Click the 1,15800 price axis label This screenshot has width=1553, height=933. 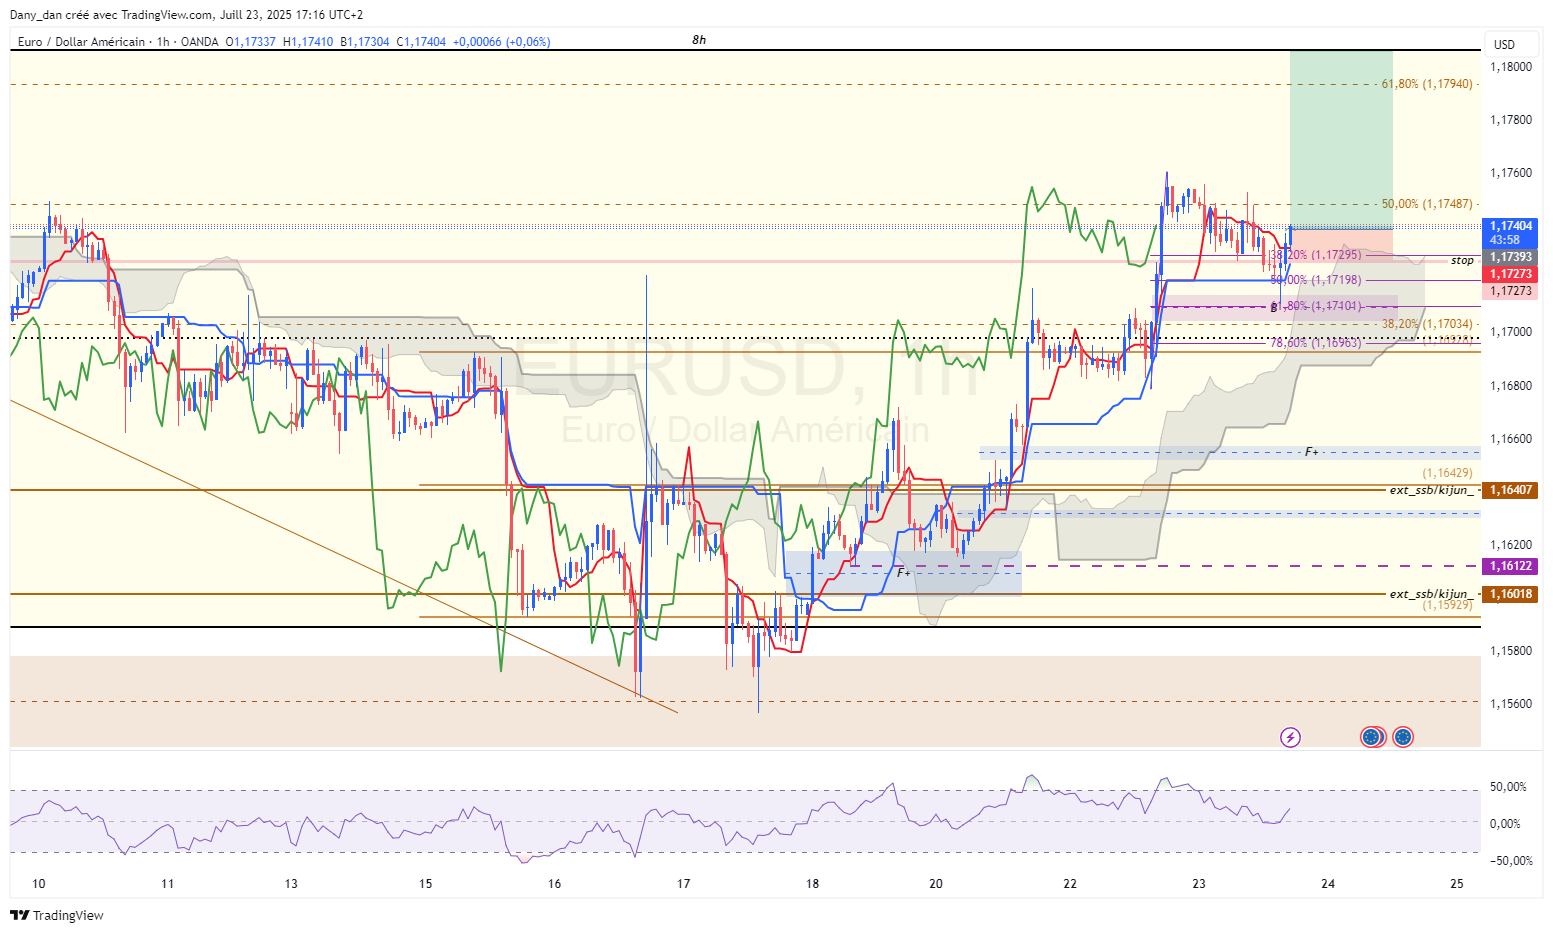click(x=1511, y=651)
